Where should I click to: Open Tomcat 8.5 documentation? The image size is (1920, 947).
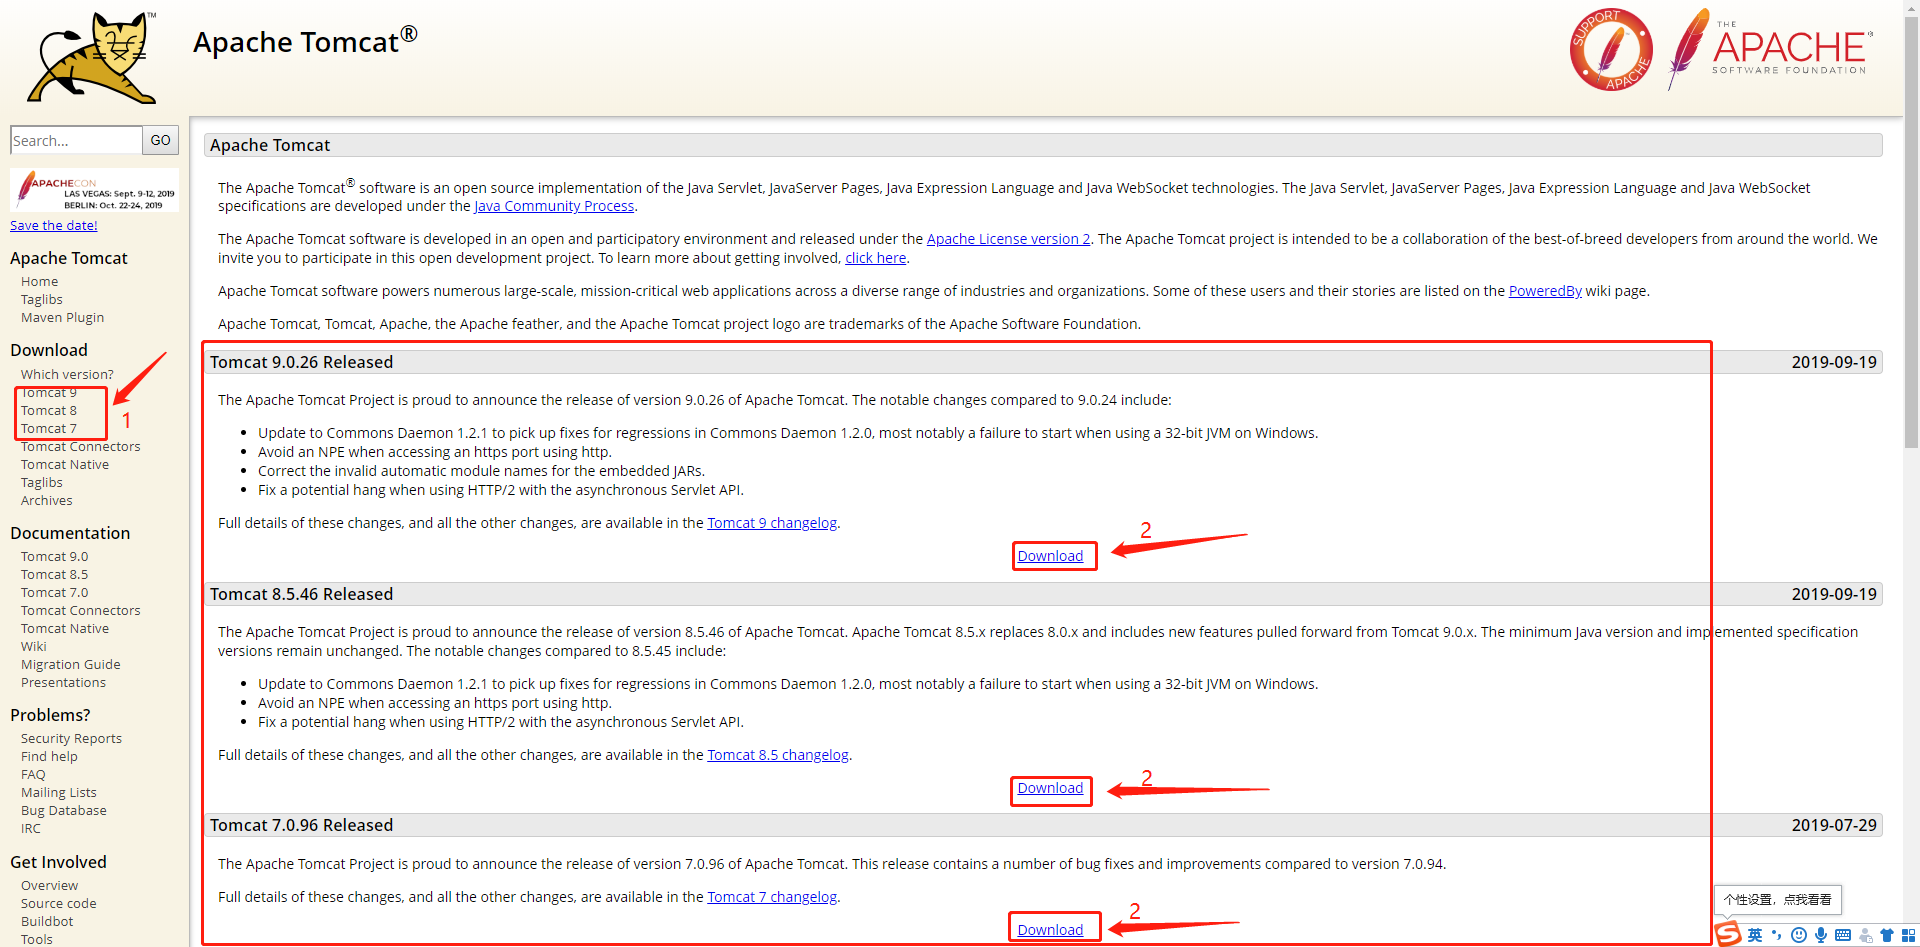[55, 575]
